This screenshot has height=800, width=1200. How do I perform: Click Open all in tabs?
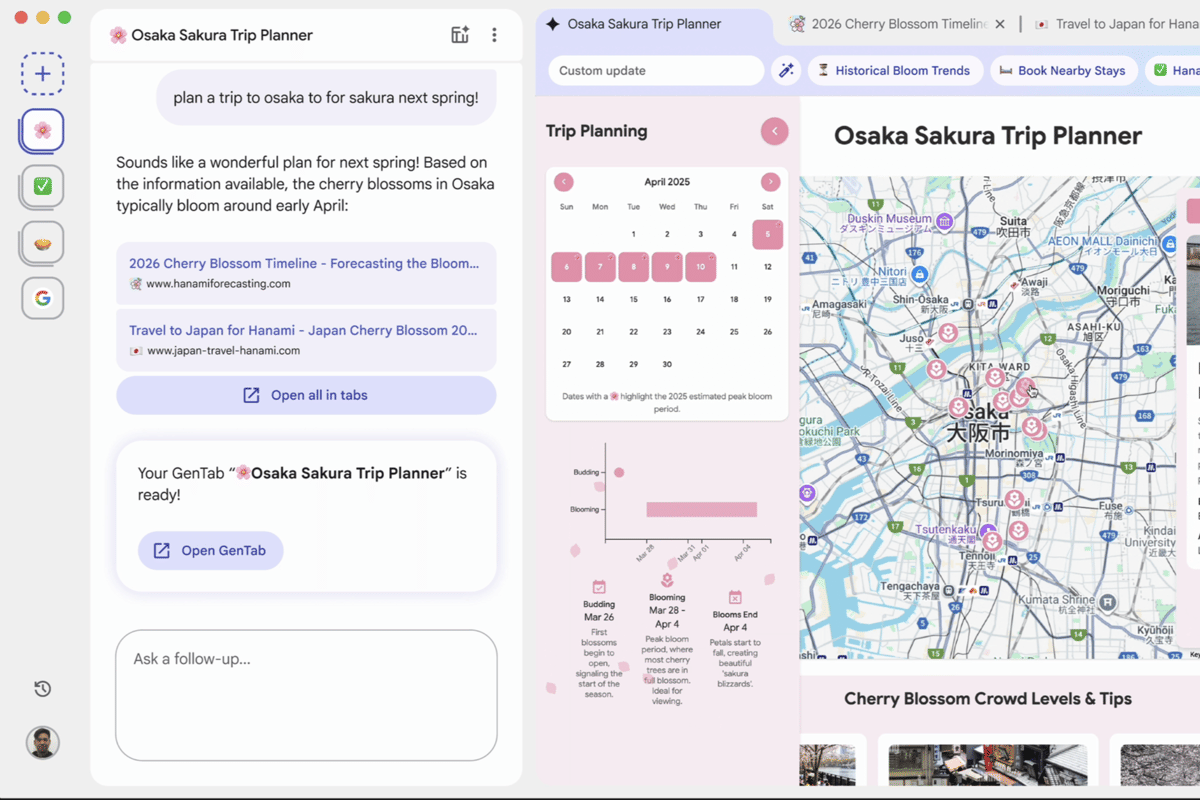[306, 395]
